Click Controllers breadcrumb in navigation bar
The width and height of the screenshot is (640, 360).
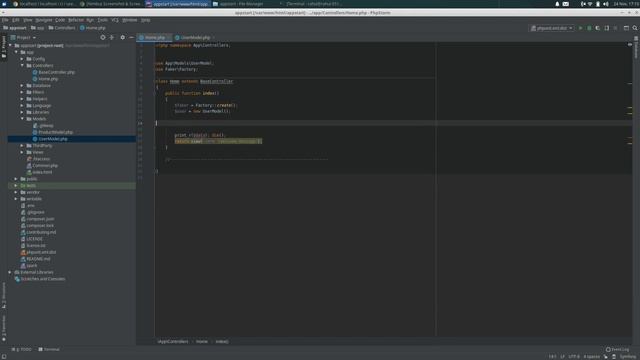click(62, 28)
